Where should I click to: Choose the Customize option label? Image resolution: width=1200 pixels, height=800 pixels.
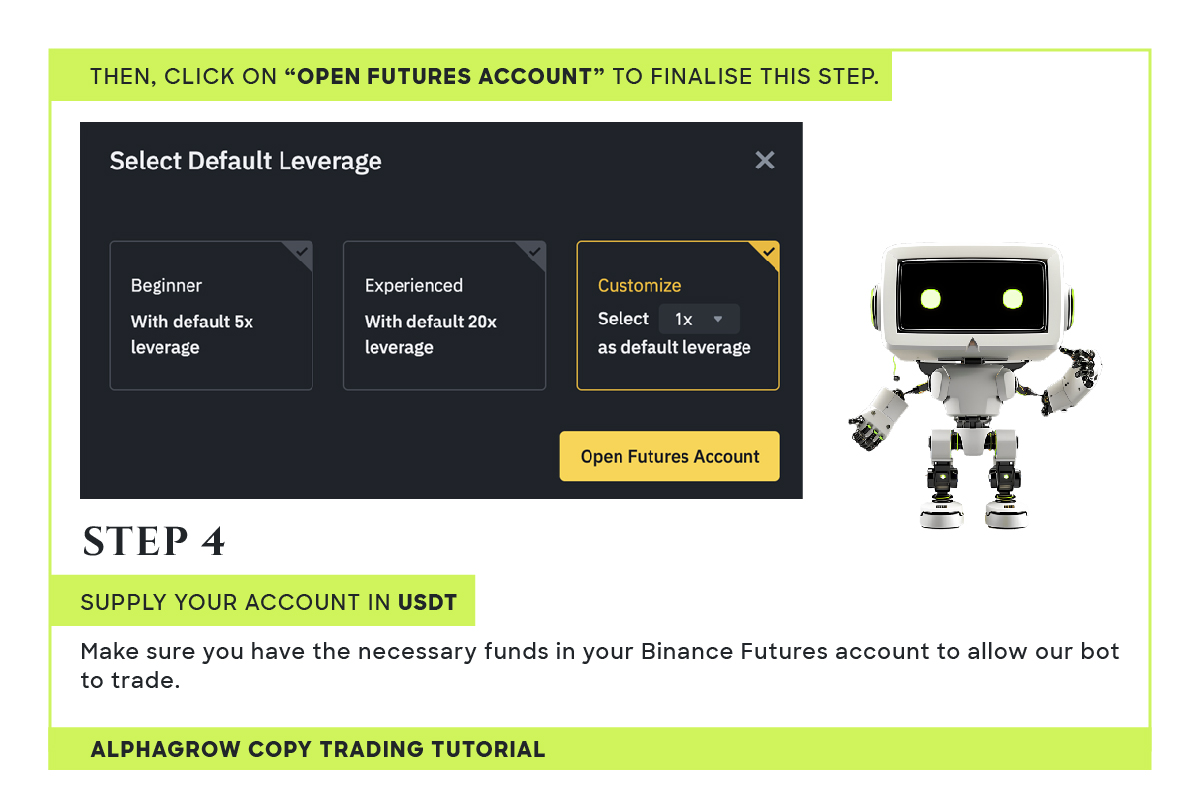point(639,286)
